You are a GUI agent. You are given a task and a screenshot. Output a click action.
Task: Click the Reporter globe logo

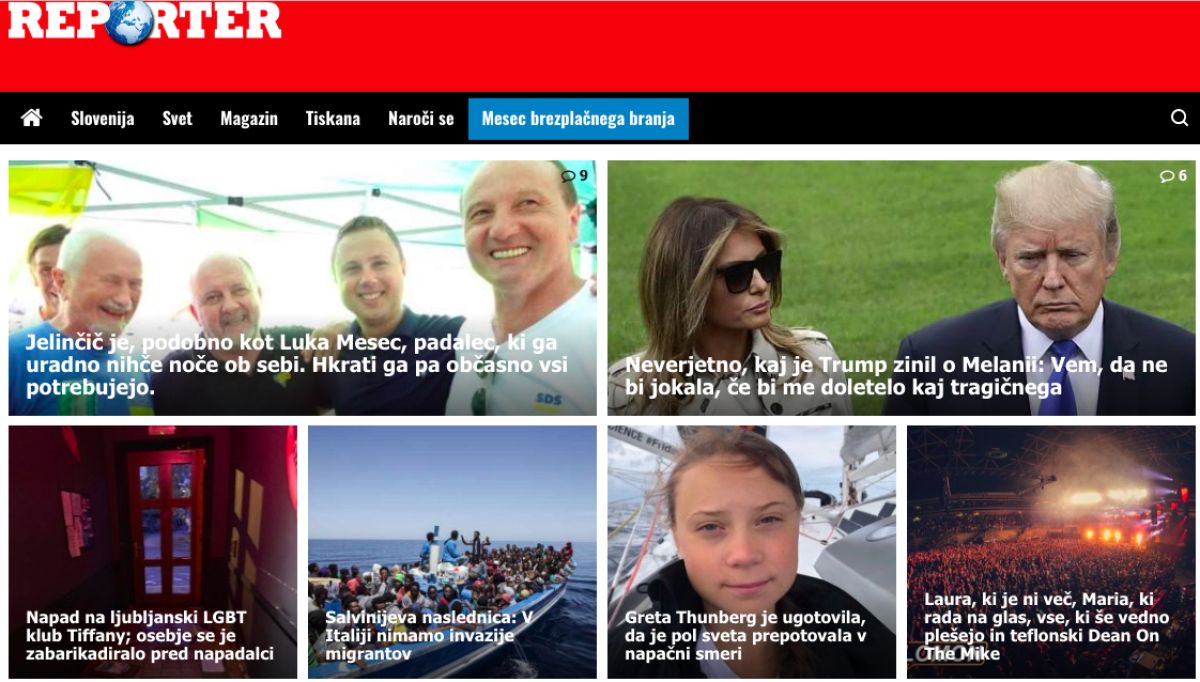pyautogui.click(x=145, y=21)
